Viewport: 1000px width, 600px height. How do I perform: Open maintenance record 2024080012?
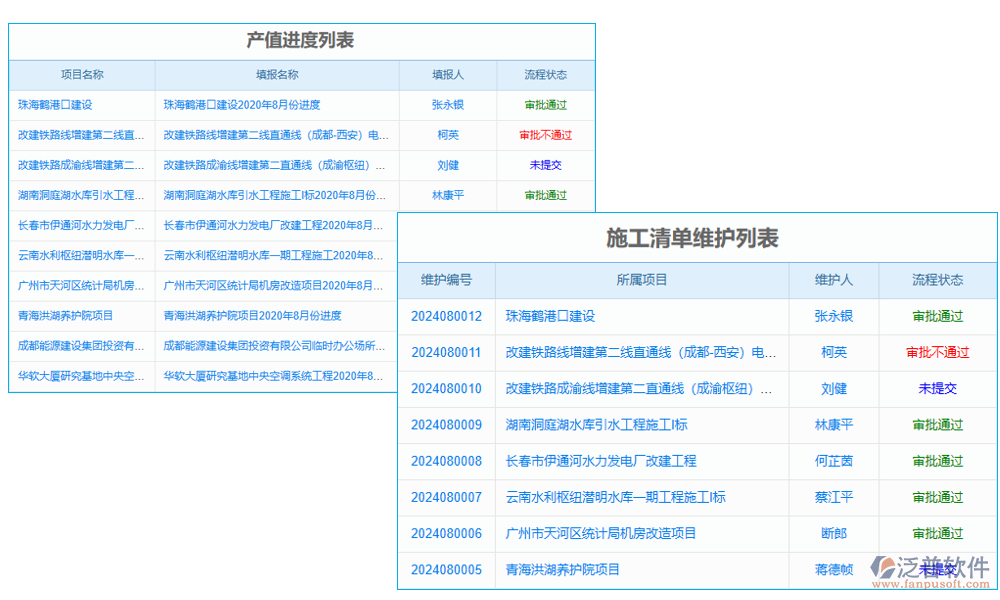446,317
